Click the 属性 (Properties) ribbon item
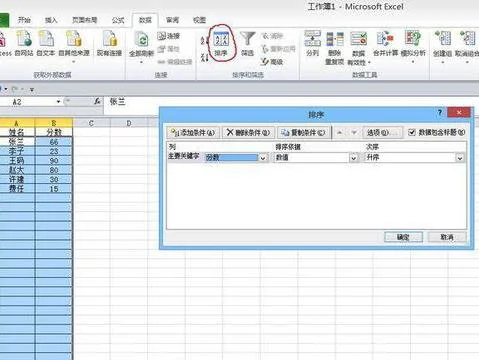The width and height of the screenshot is (479, 360). [169, 49]
